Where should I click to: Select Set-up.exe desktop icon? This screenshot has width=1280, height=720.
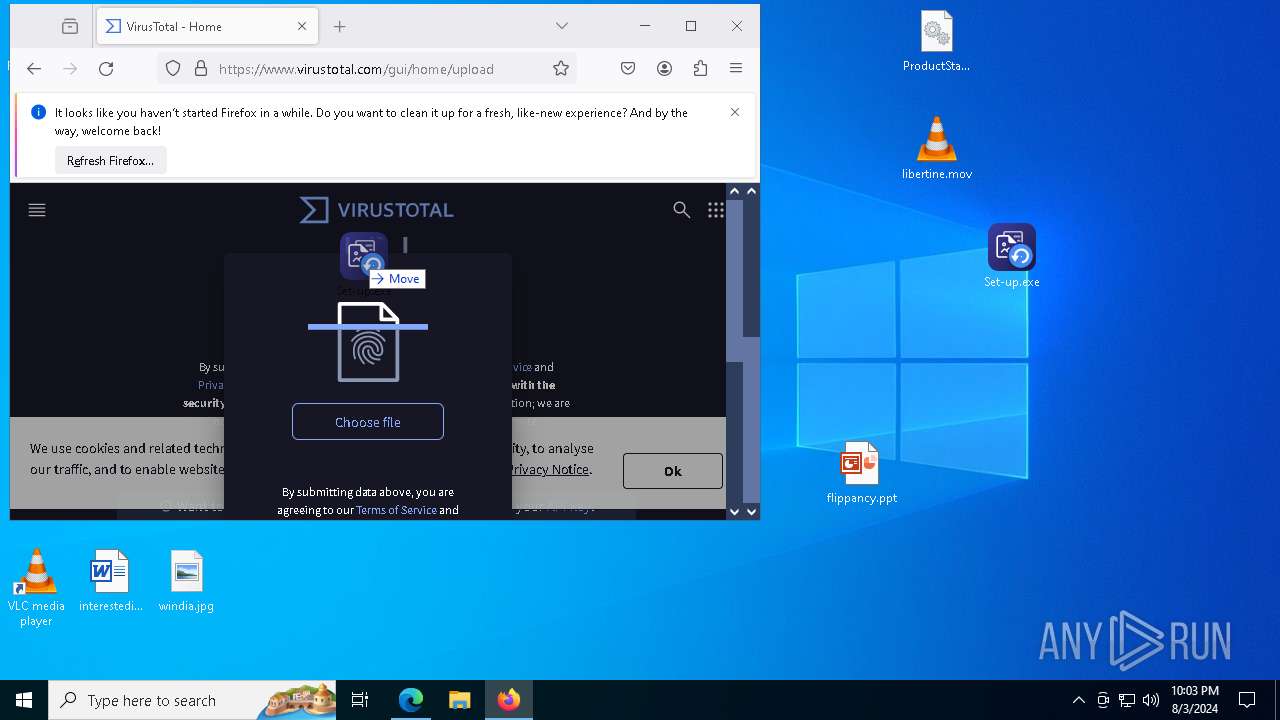click(1012, 256)
